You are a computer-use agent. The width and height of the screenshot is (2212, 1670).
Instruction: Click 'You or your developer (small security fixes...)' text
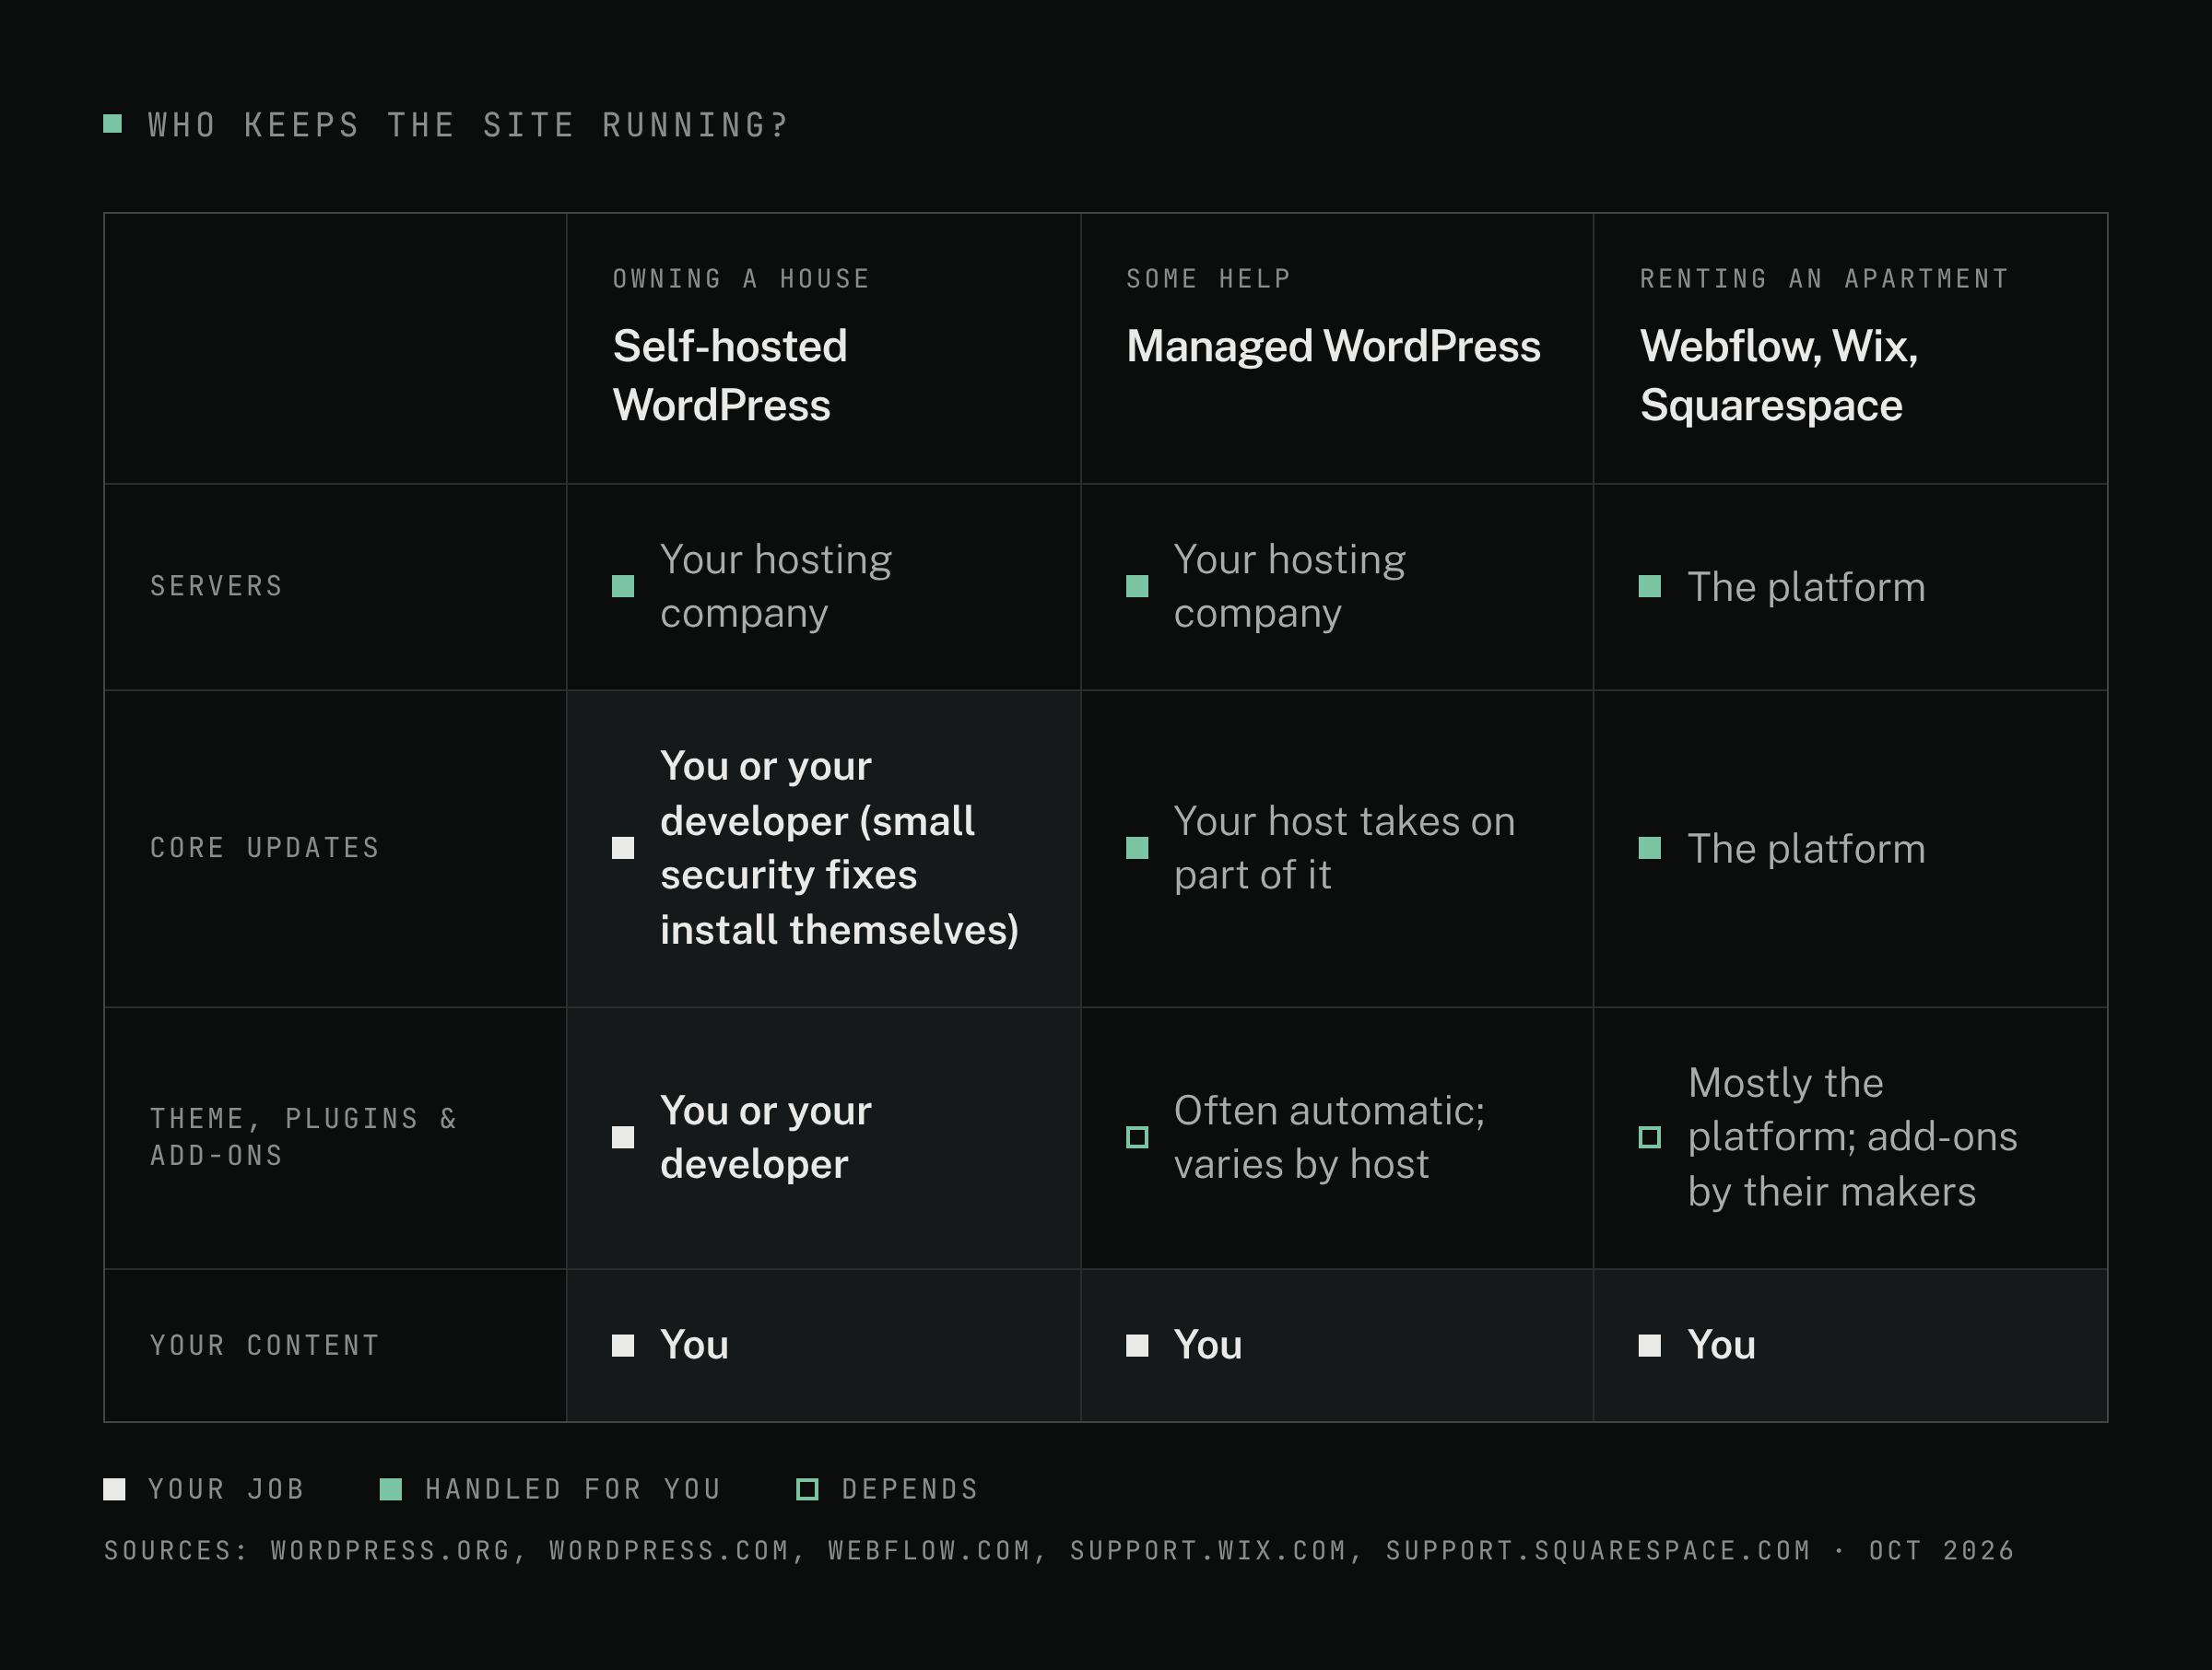coord(839,848)
